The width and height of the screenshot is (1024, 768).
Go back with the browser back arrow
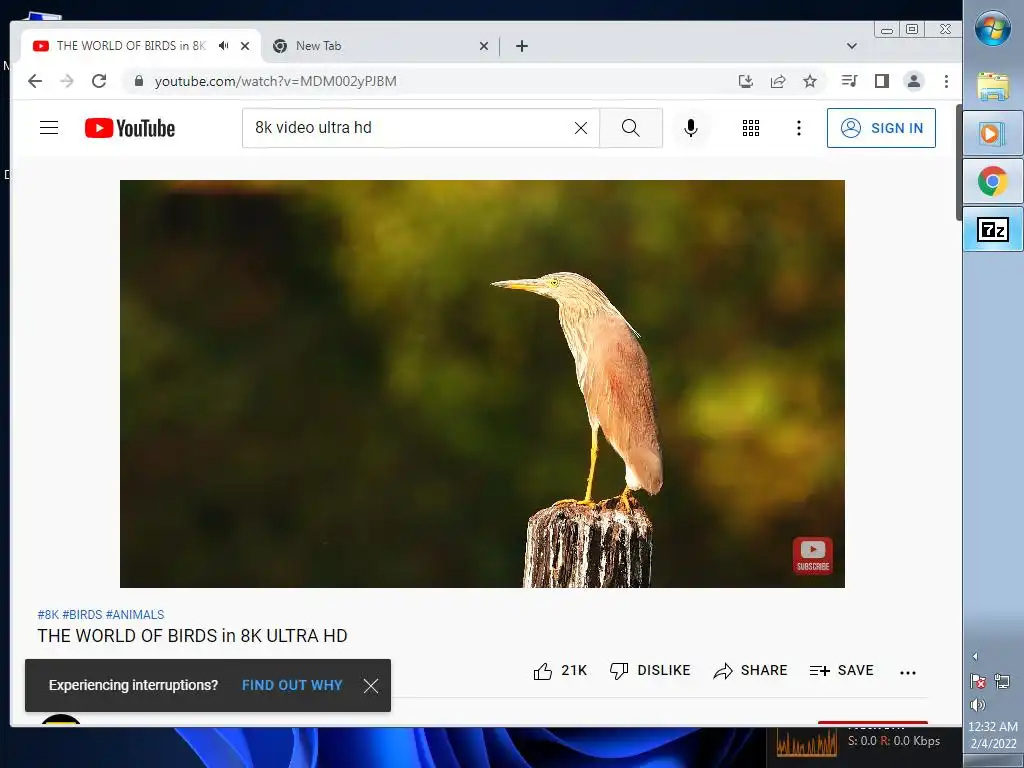pyautogui.click(x=35, y=81)
